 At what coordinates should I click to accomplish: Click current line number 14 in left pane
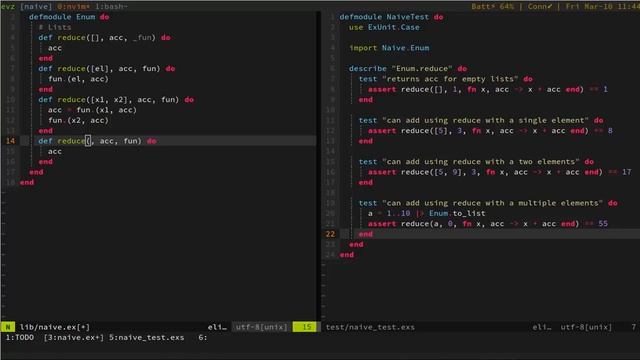pyautogui.click(x=10, y=141)
